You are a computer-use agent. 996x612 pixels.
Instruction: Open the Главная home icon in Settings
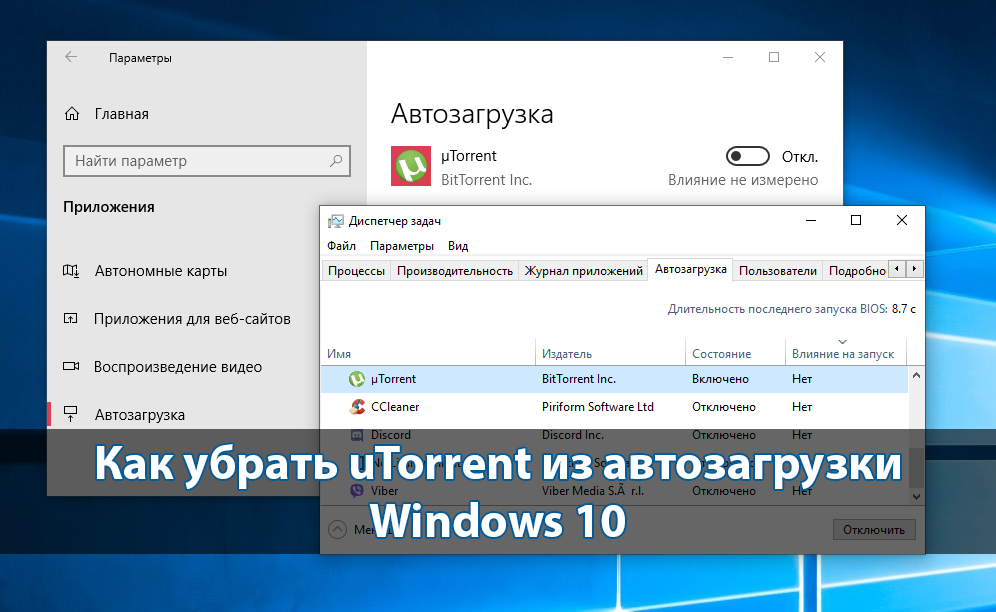pyautogui.click(x=72, y=114)
